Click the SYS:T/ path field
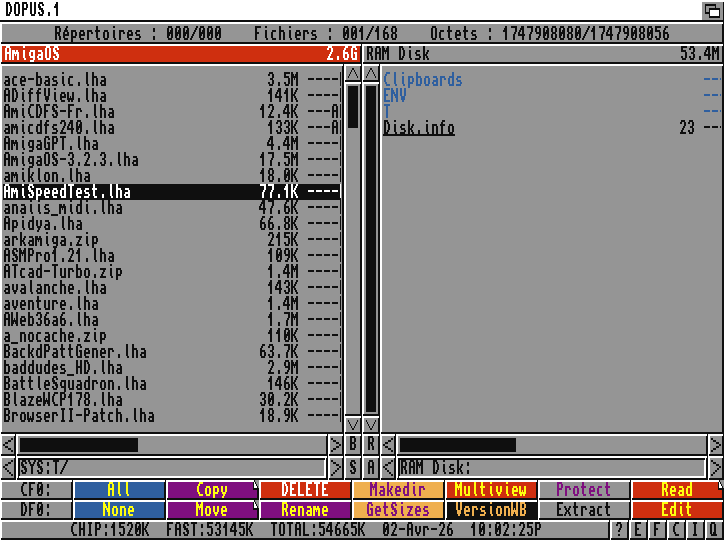 pyautogui.click(x=172, y=467)
